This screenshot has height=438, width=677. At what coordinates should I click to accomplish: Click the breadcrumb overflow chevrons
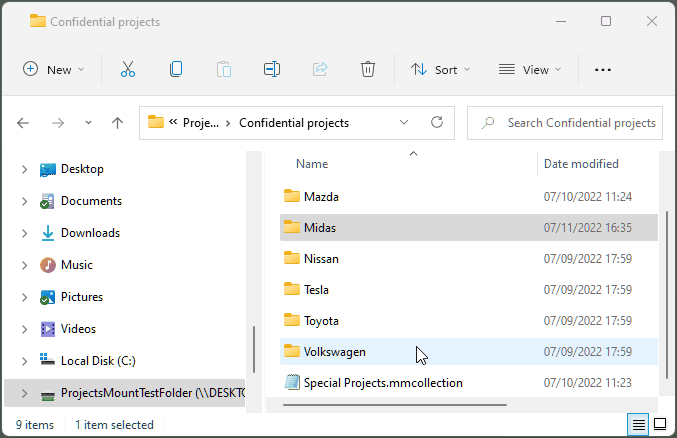tap(173, 122)
